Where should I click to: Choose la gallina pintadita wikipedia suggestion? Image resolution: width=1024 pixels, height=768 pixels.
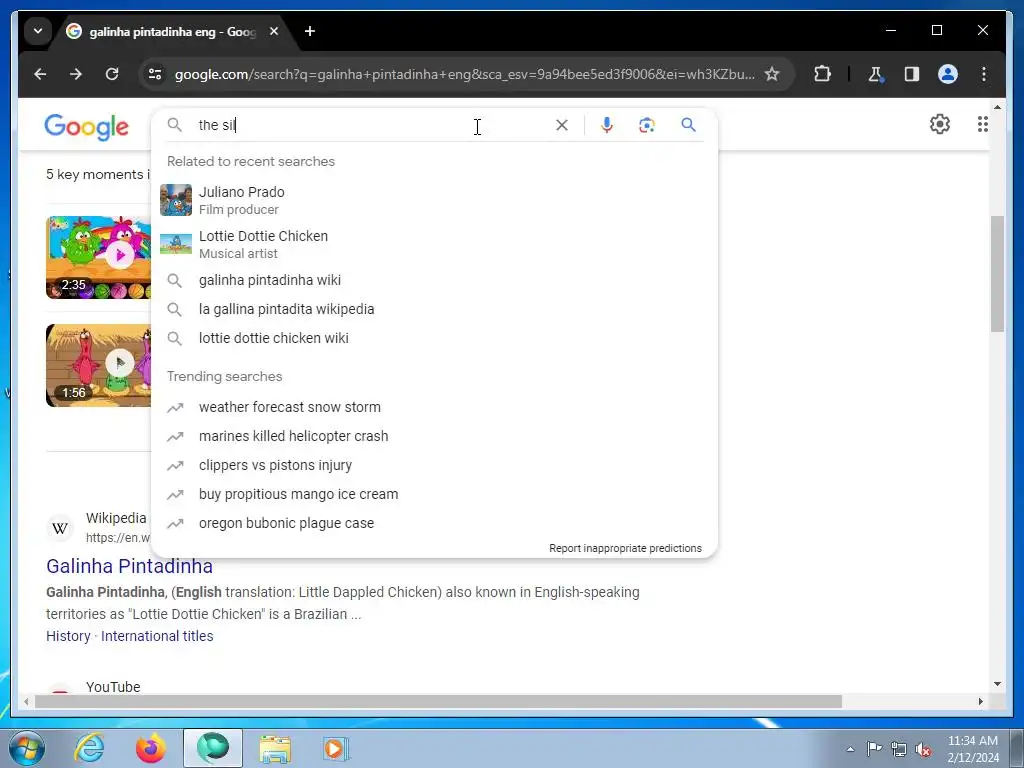[x=434, y=309]
